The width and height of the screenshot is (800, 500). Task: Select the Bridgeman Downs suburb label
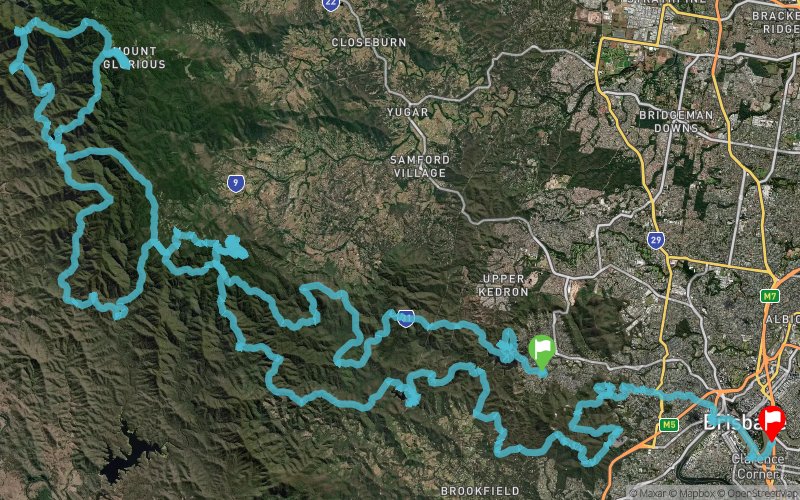tap(676, 121)
